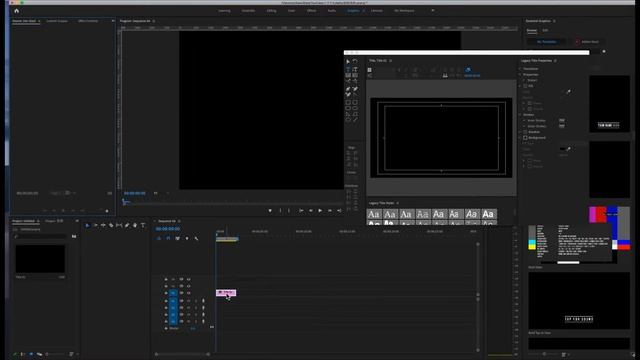
Task: Add an Inner Stroke
Action: coord(562,120)
